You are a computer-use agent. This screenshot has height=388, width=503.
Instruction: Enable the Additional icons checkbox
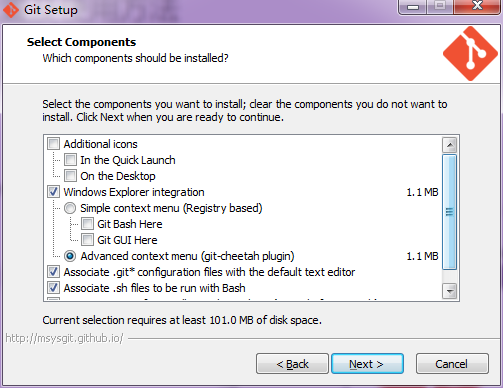pos(53,144)
